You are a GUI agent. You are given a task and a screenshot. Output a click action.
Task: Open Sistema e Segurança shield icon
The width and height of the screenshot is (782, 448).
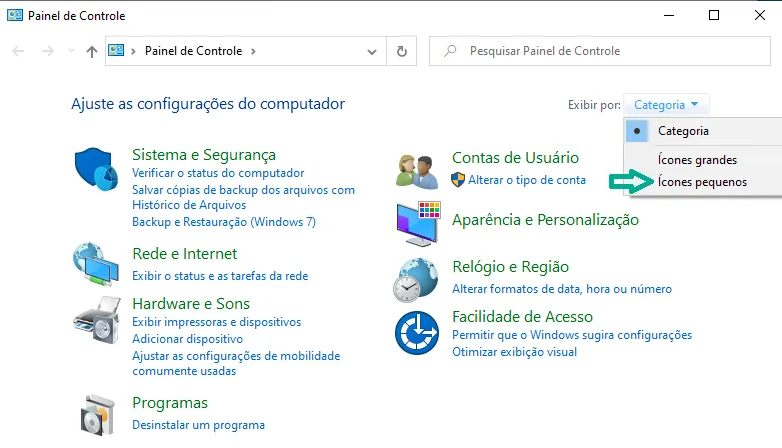pyautogui.click(x=96, y=169)
